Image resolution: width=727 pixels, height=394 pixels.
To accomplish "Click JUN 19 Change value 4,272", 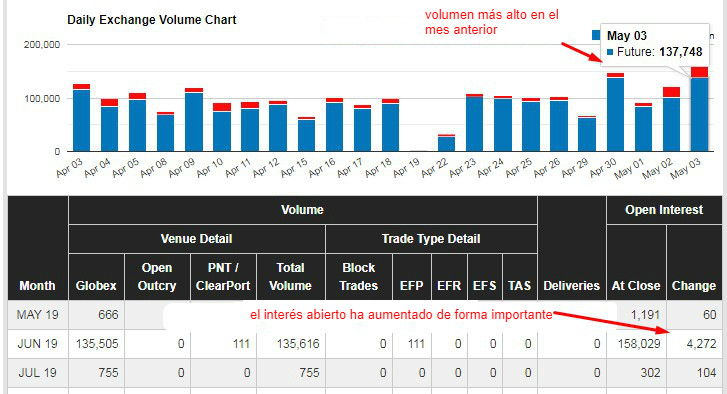I will click(701, 344).
